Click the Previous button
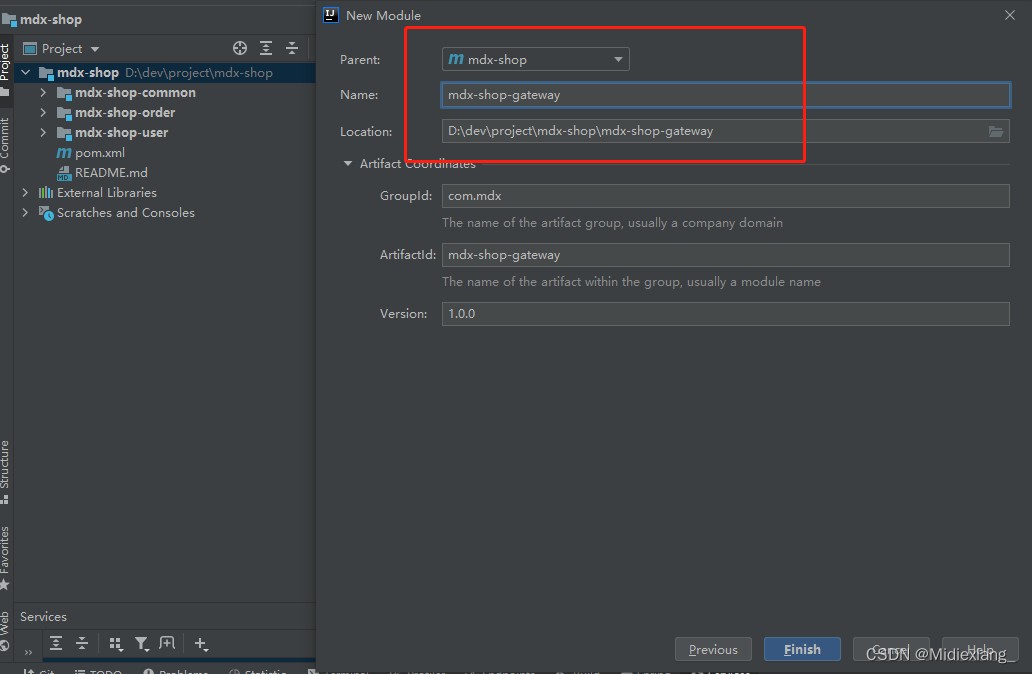 [x=713, y=649]
